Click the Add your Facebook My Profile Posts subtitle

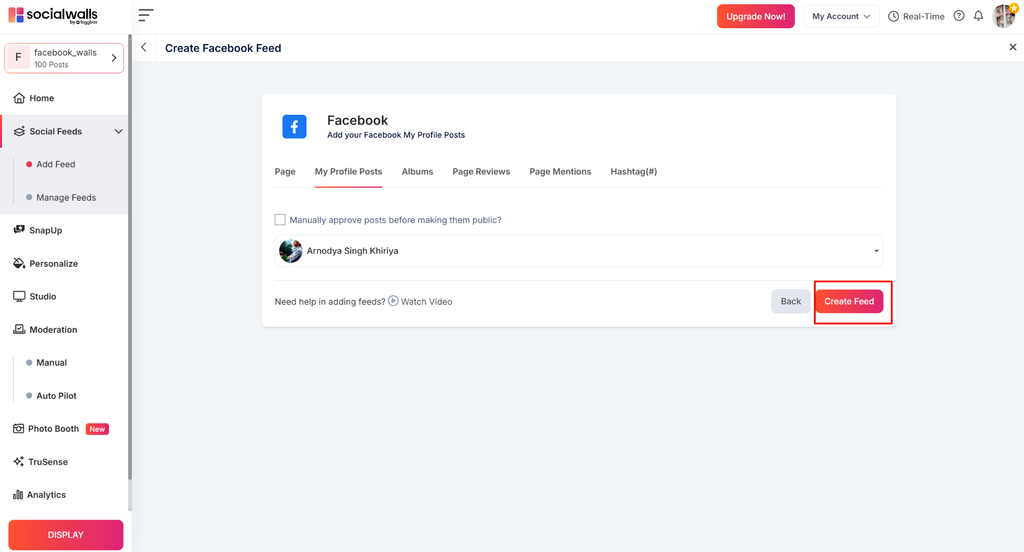coord(396,135)
